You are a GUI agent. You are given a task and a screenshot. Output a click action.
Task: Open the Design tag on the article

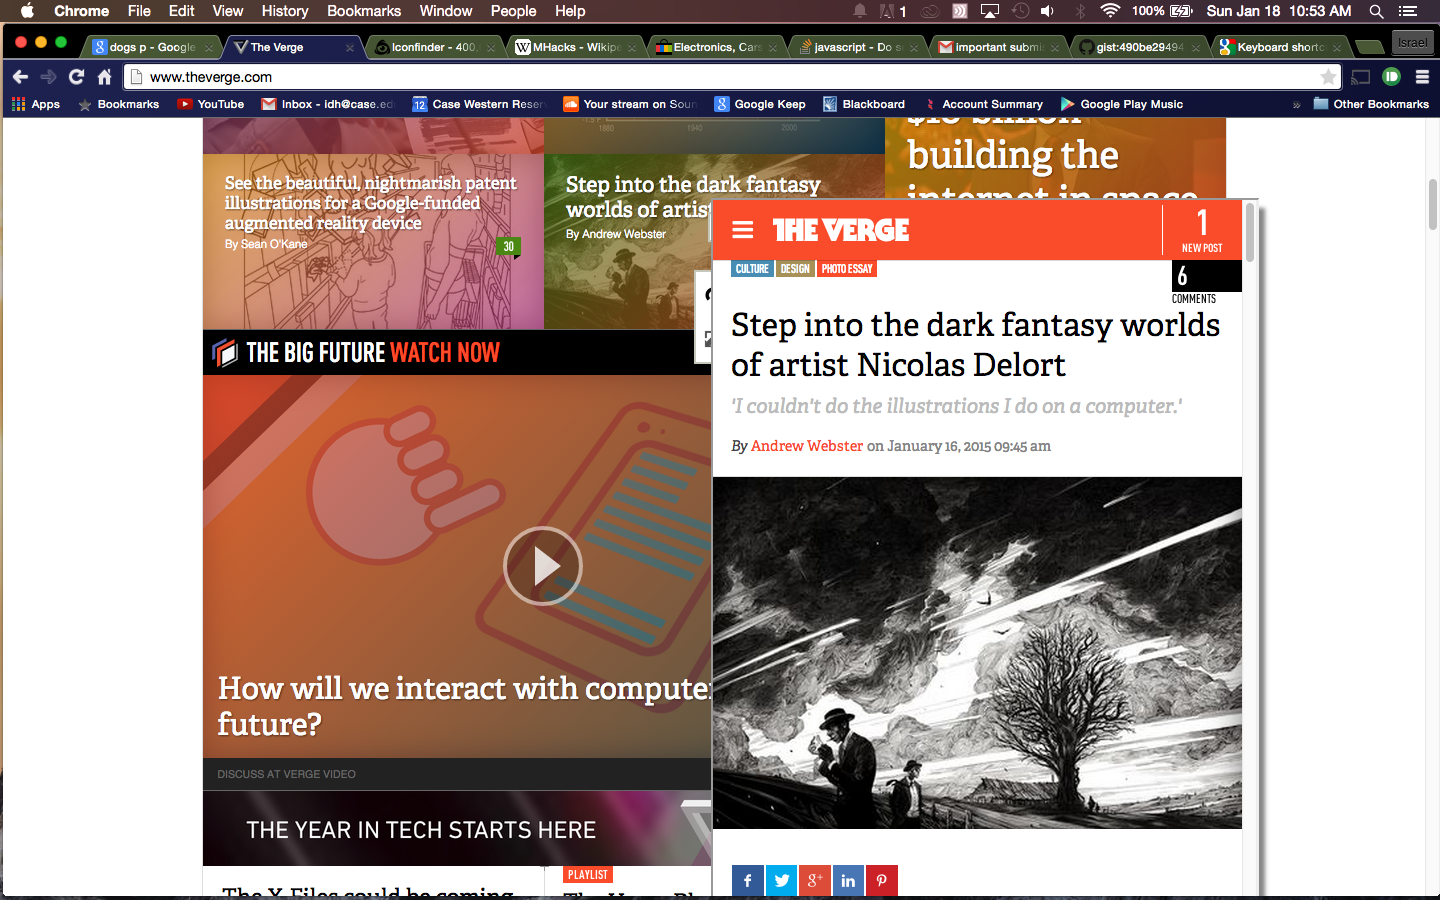pyautogui.click(x=795, y=269)
